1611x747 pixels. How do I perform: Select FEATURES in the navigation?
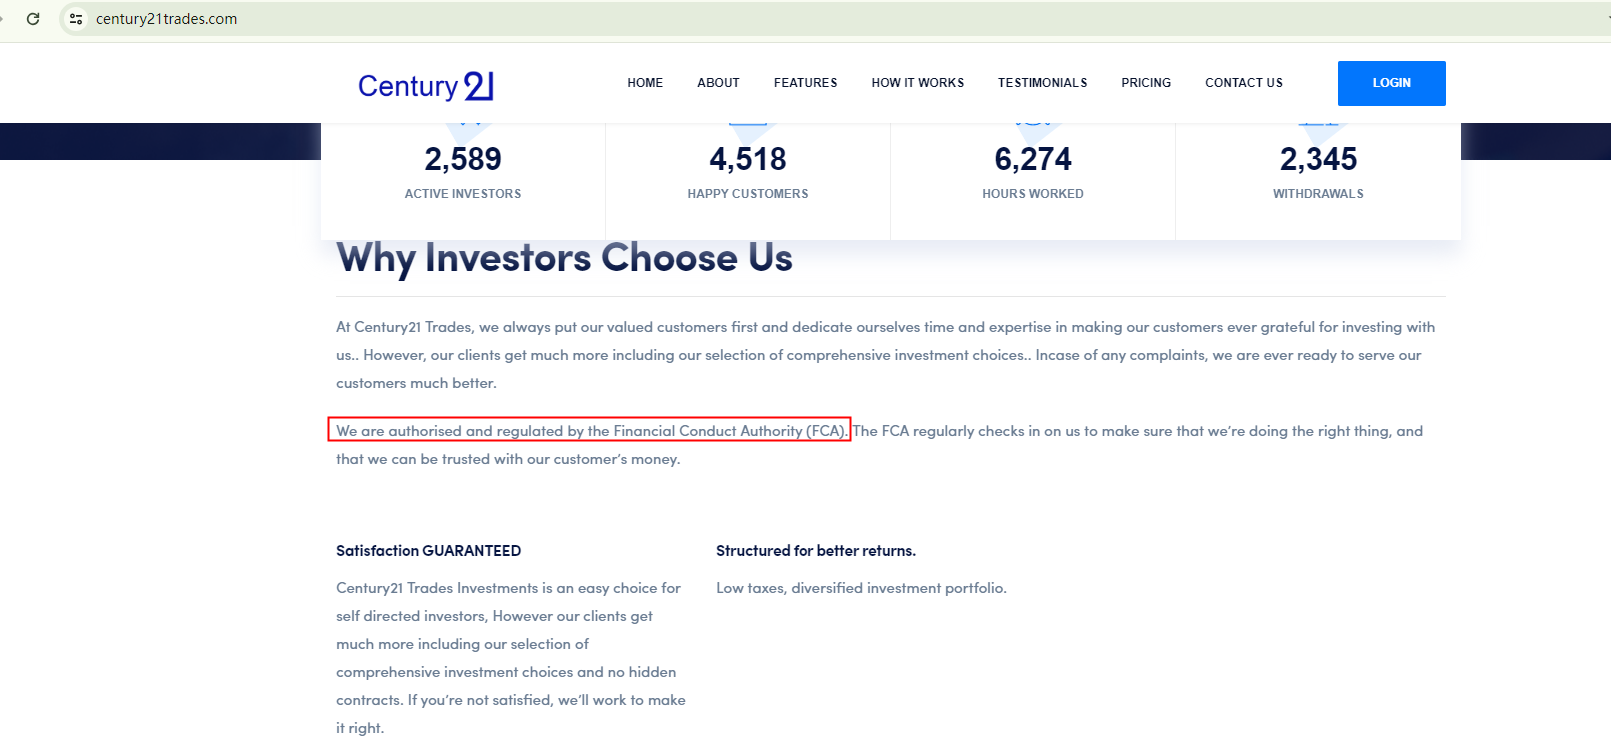pyautogui.click(x=805, y=83)
